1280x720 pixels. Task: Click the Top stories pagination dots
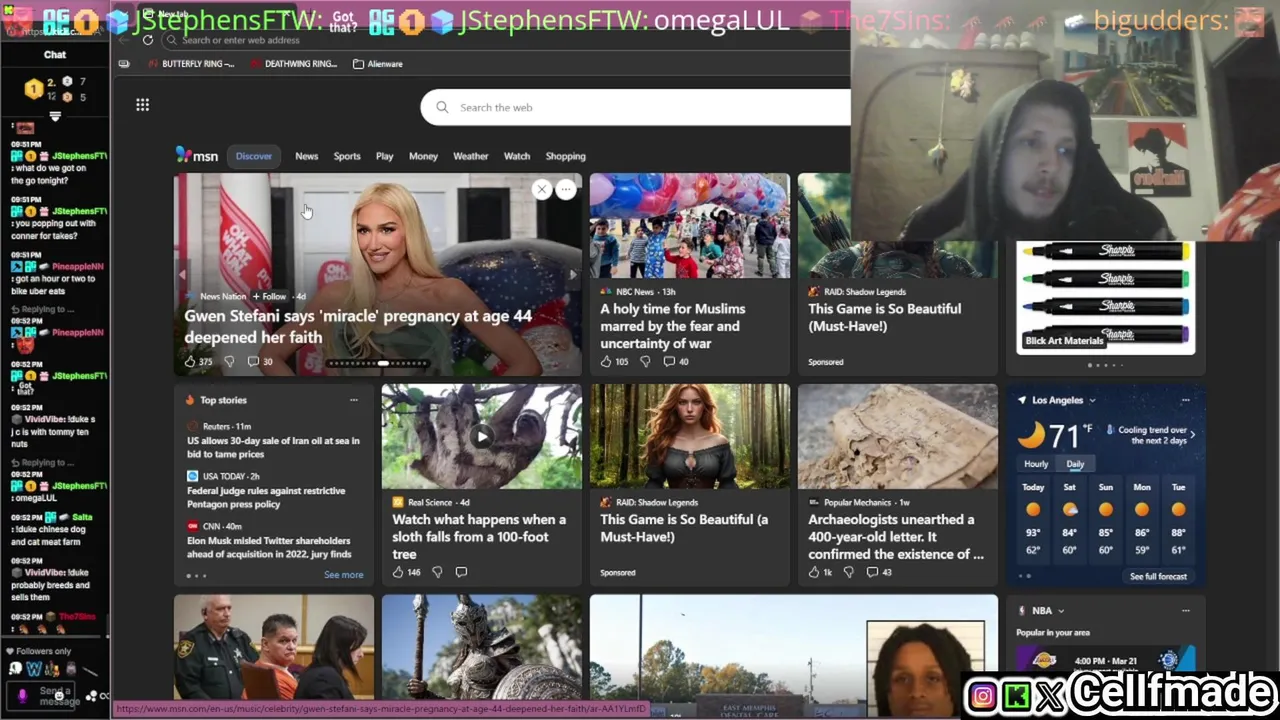(x=197, y=576)
